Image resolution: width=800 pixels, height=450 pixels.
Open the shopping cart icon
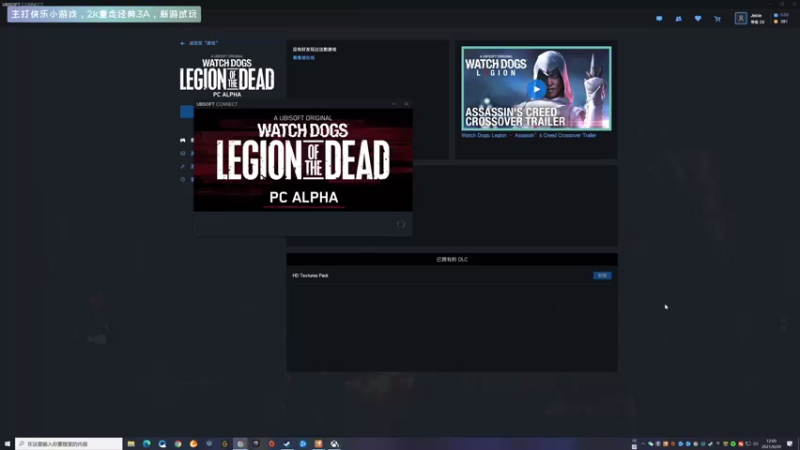pos(717,19)
